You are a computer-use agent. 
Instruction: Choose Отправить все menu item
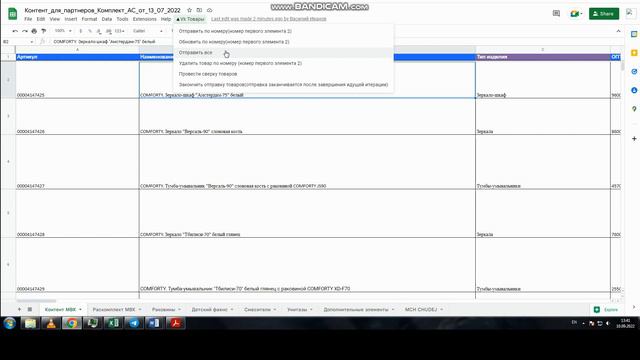283,53
